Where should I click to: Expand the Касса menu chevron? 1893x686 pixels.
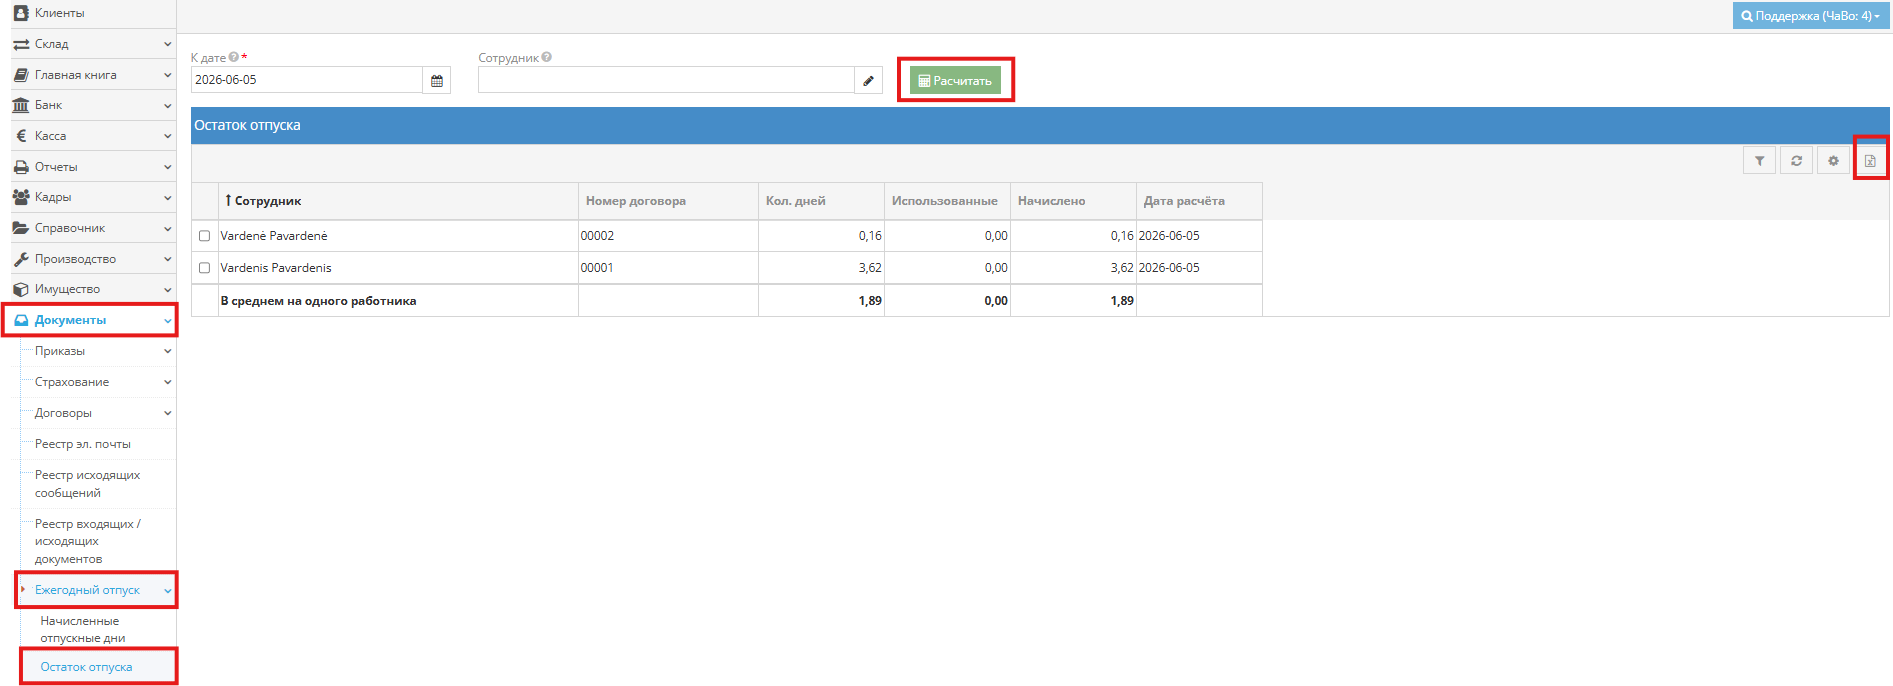[x=167, y=136]
